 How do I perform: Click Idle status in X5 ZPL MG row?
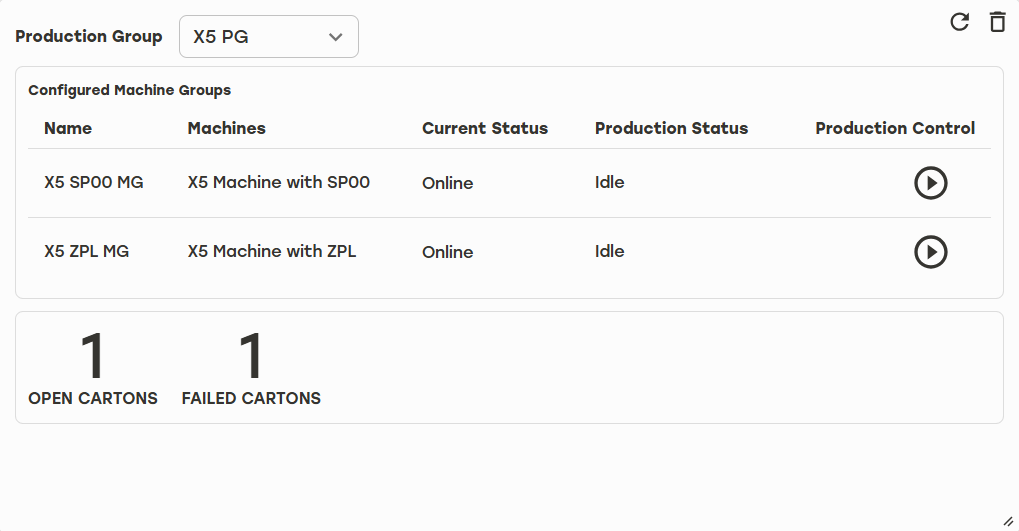click(610, 252)
